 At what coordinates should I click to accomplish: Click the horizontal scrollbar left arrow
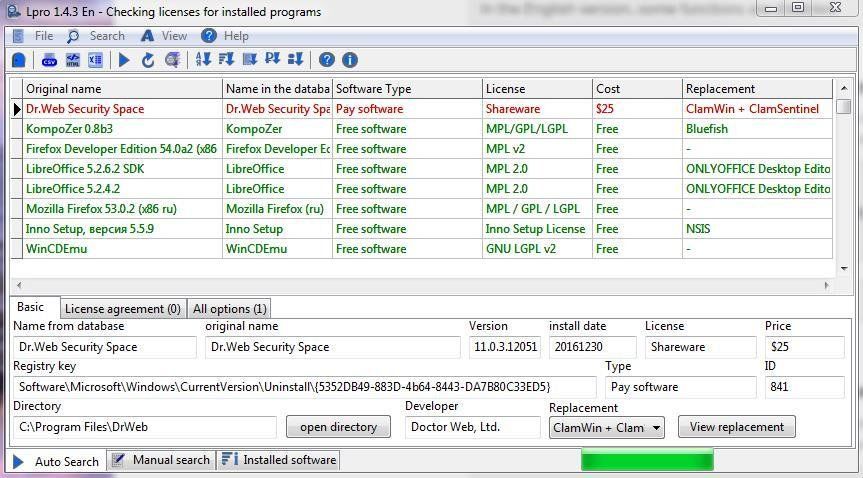[x=19, y=285]
